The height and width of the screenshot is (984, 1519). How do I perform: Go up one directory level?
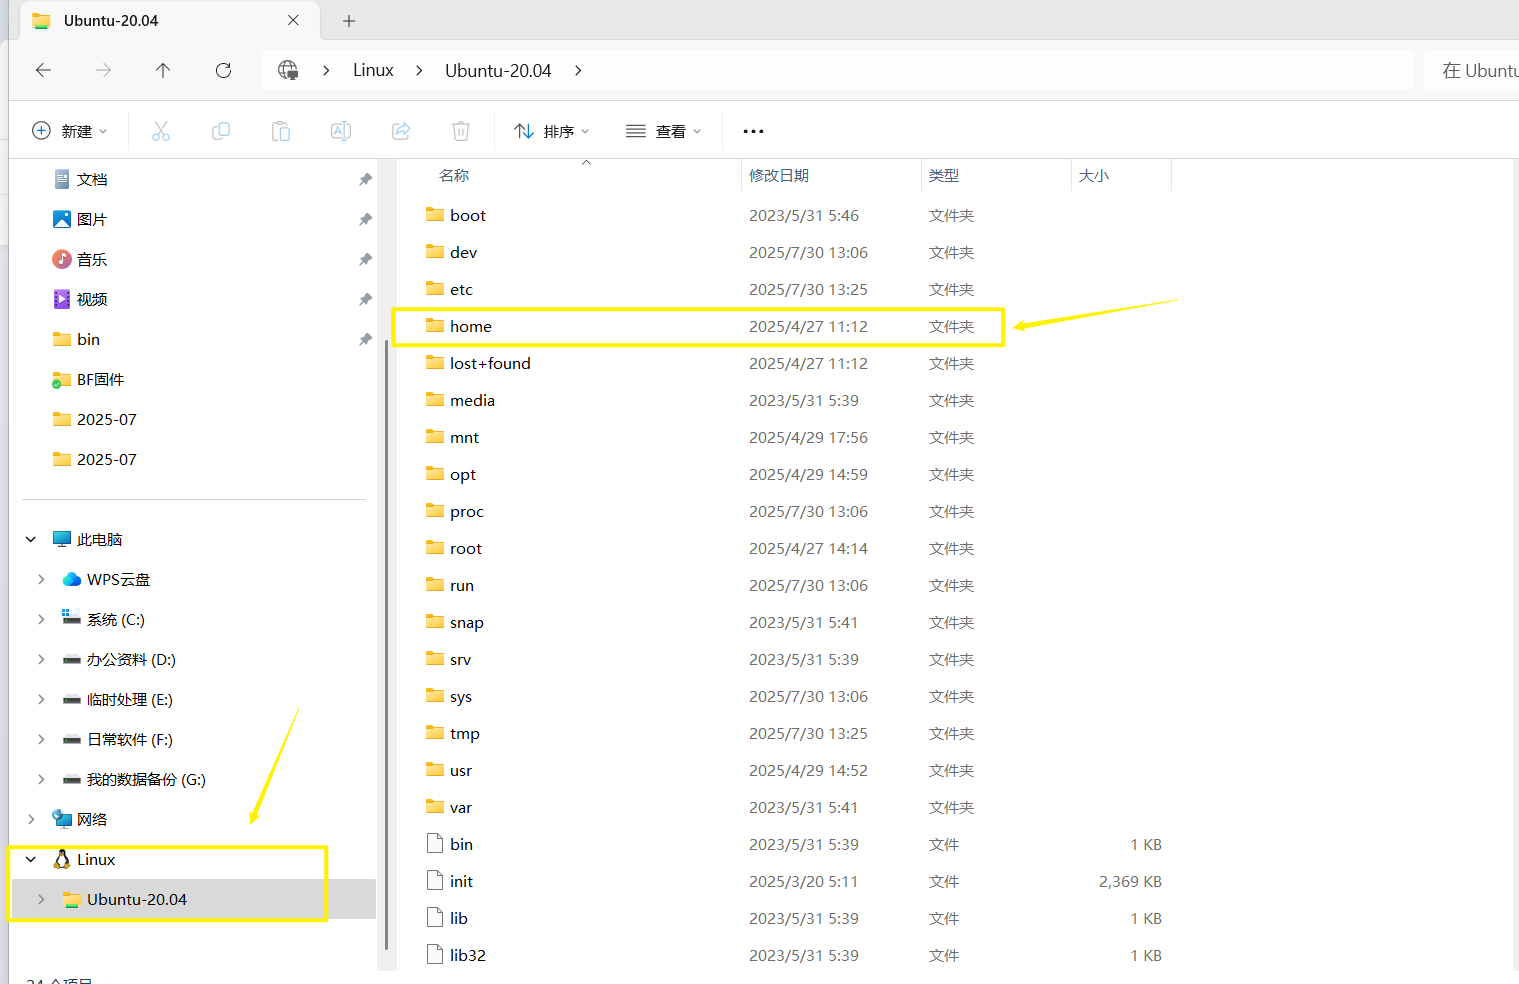coord(163,70)
